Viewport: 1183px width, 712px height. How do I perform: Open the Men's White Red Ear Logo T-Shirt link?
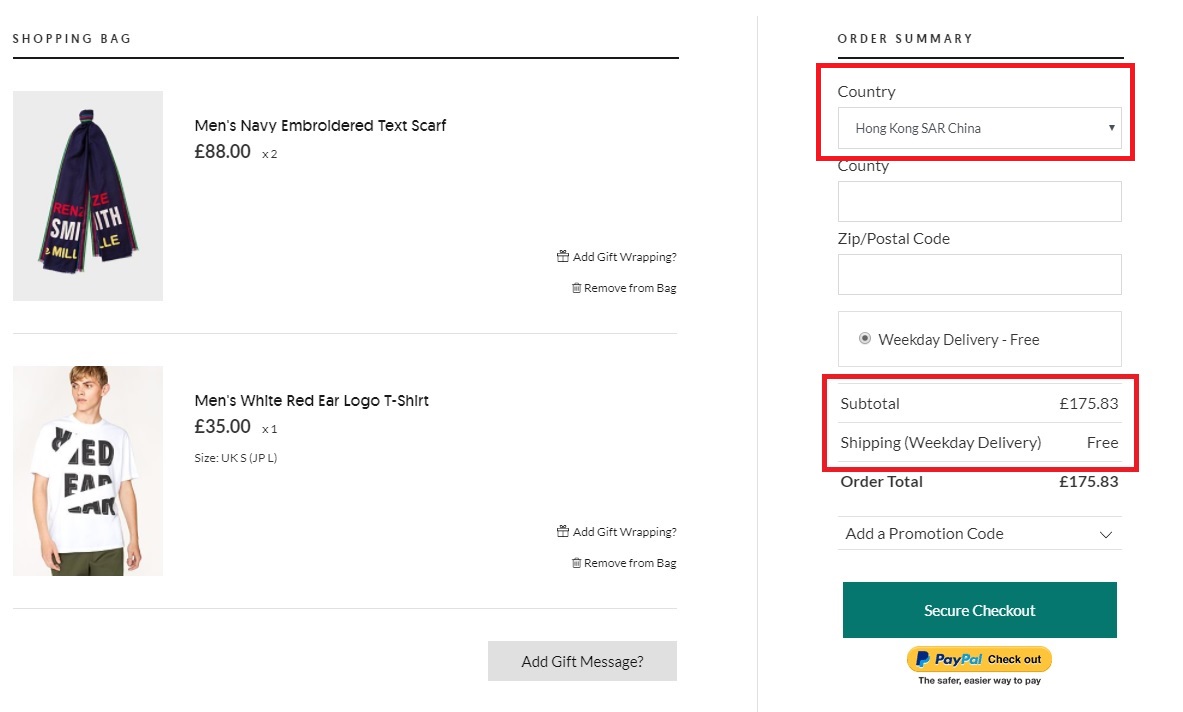[x=311, y=401]
